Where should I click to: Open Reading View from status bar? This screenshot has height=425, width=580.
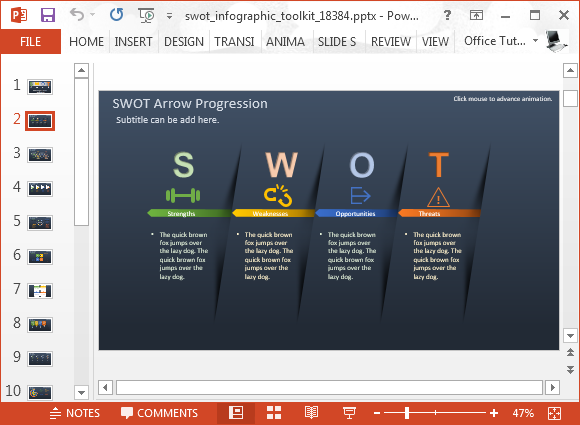311,413
